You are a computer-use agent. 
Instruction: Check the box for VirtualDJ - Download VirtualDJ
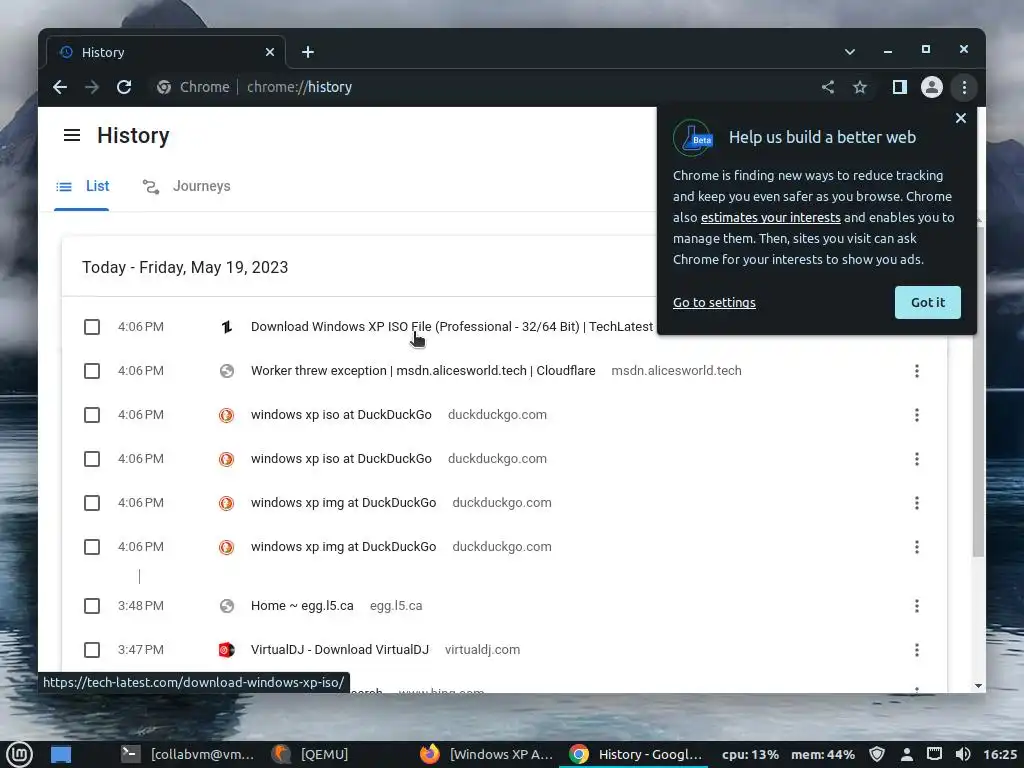coord(92,650)
